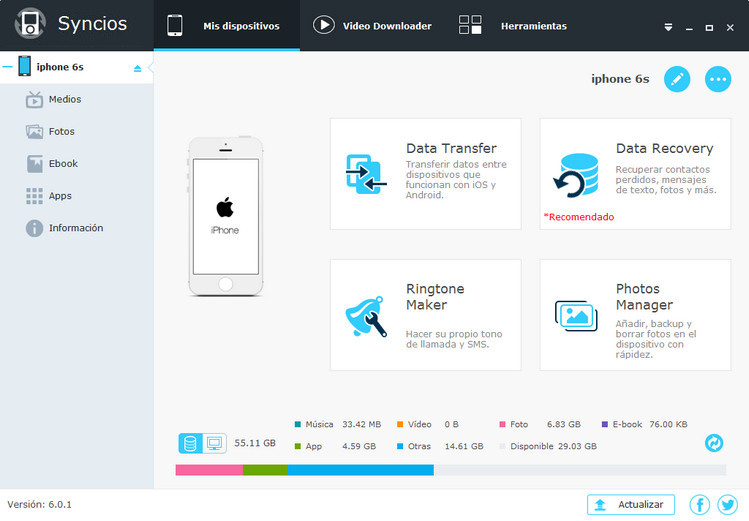Image resolution: width=749 pixels, height=521 pixels.
Task: Click the Música teal color swatch
Action: pyautogui.click(x=298, y=424)
